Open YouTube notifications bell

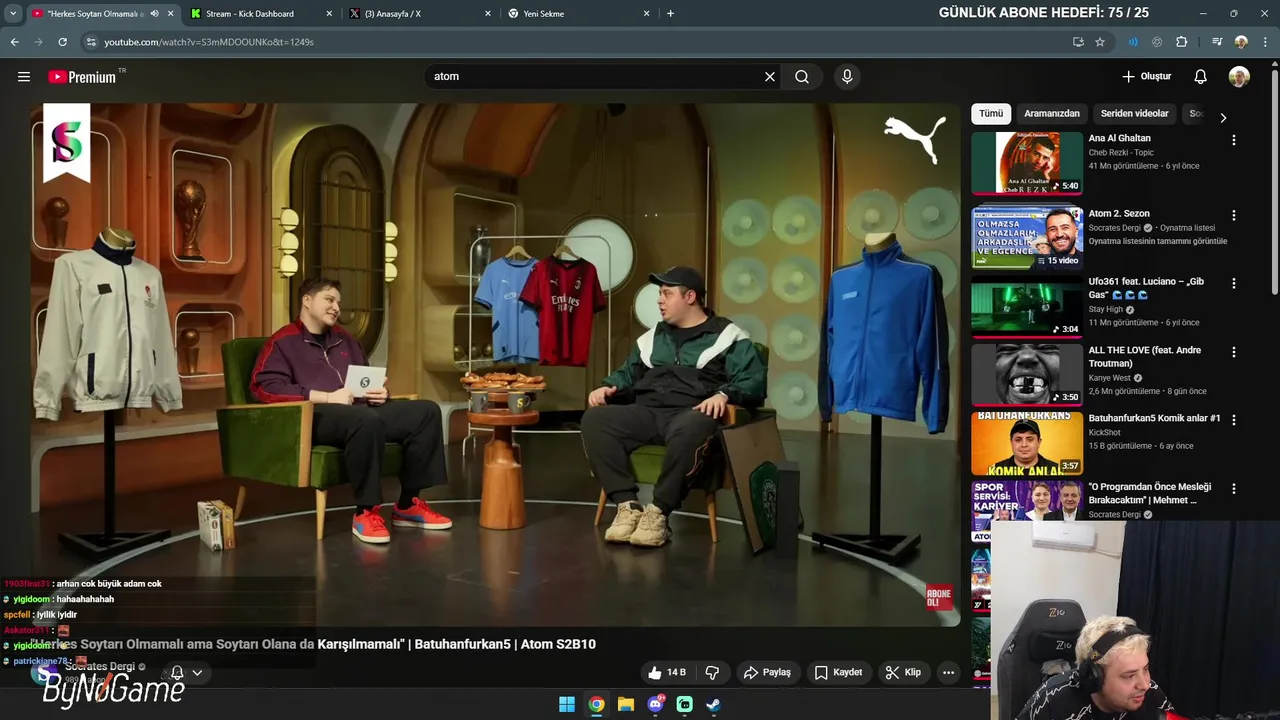click(x=1200, y=77)
